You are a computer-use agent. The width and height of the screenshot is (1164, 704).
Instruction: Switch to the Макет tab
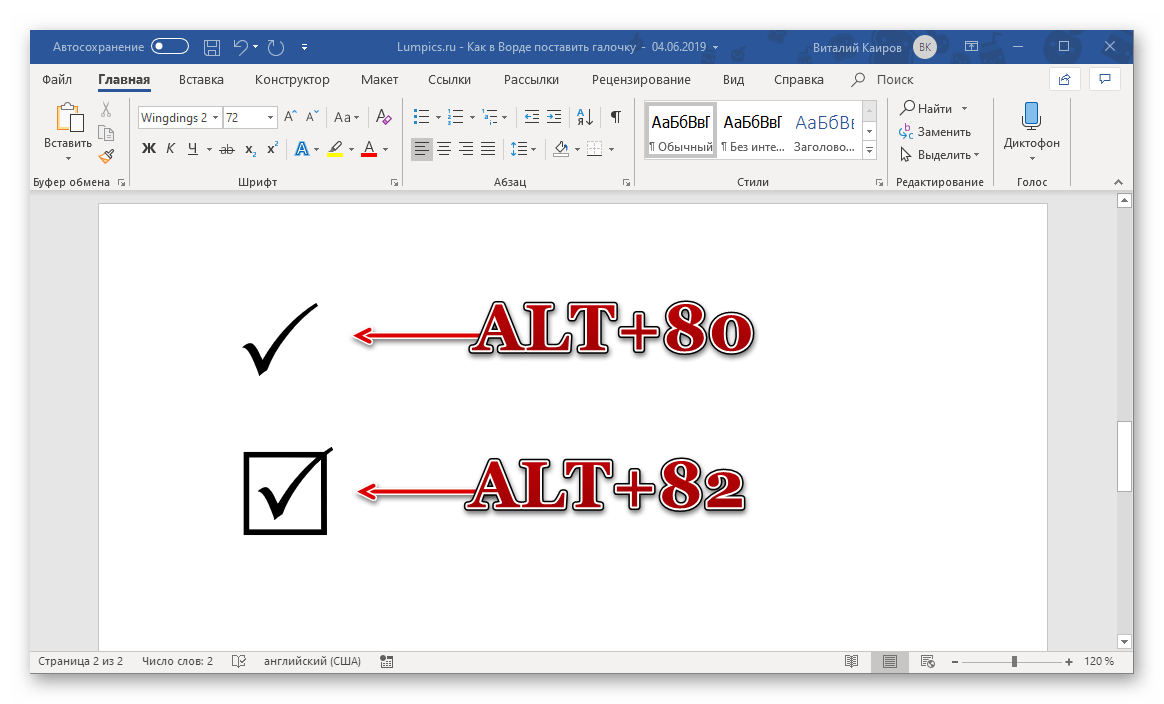pos(379,79)
